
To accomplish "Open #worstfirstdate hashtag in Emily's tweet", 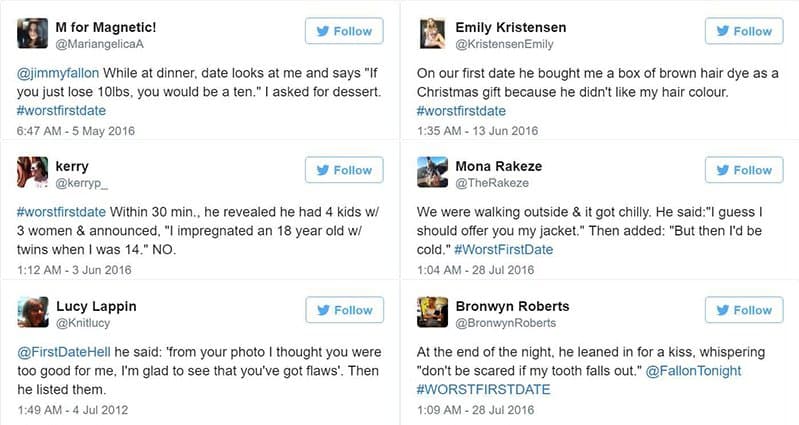I will pos(461,110).
